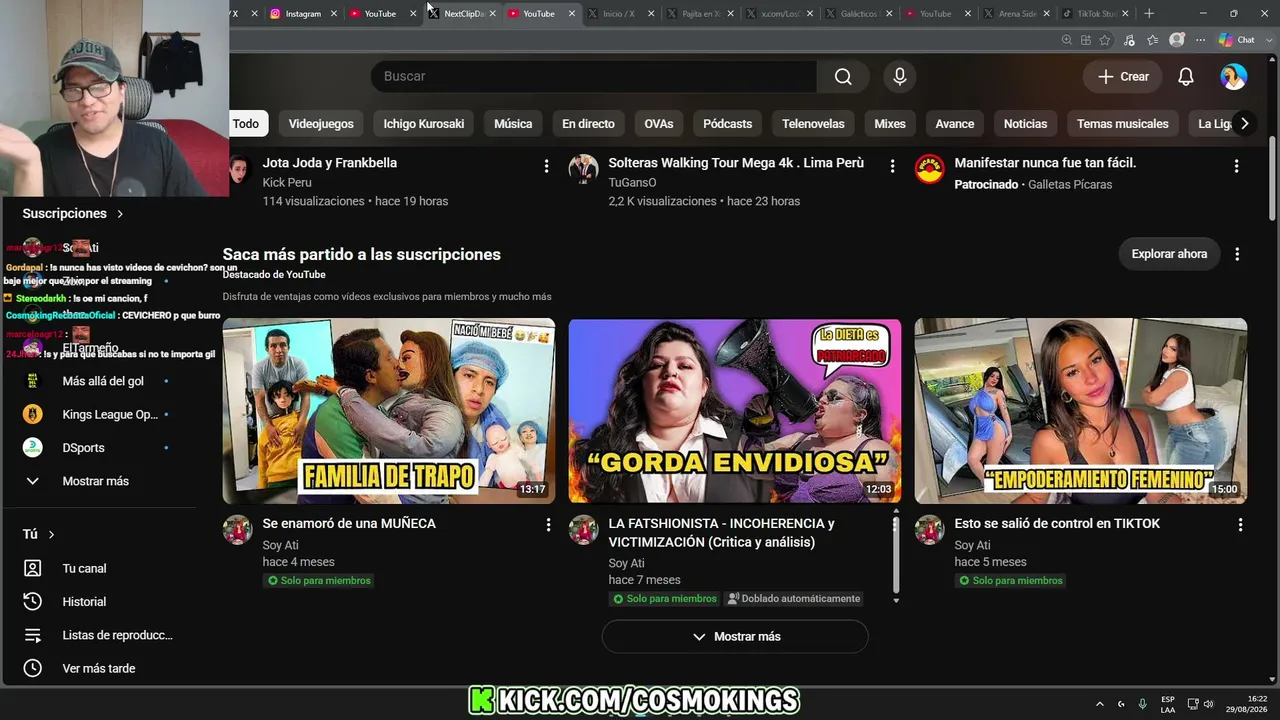Click the search magnifier button

843,77
